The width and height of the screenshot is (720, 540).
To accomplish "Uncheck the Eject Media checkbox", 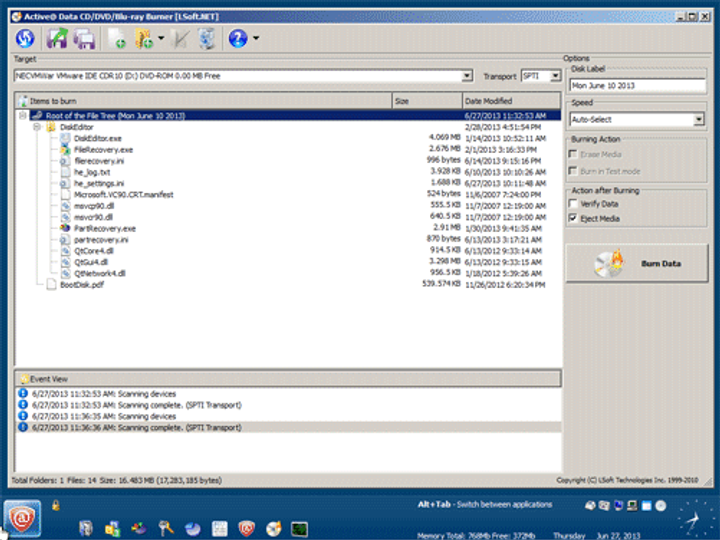I will [573, 218].
